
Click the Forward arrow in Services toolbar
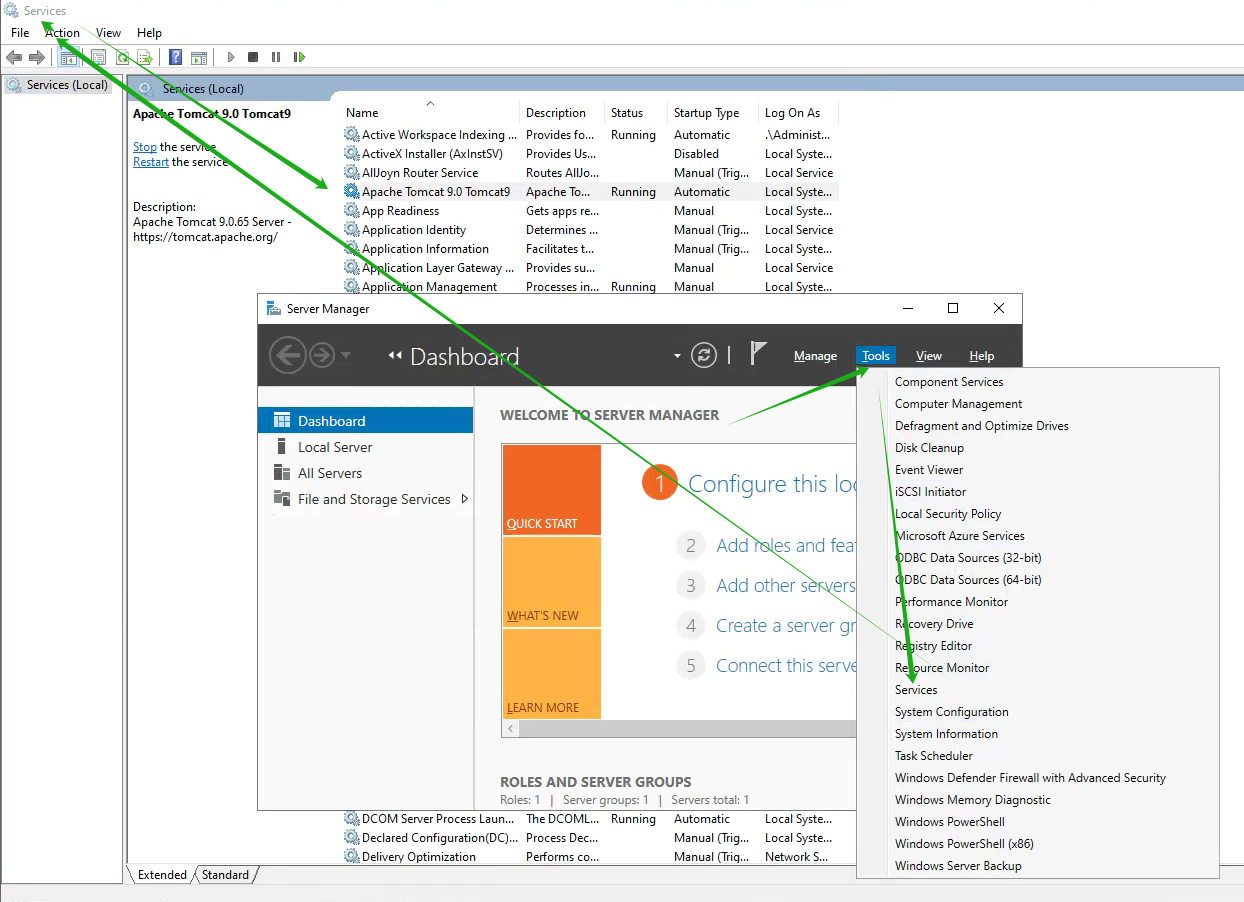point(37,58)
